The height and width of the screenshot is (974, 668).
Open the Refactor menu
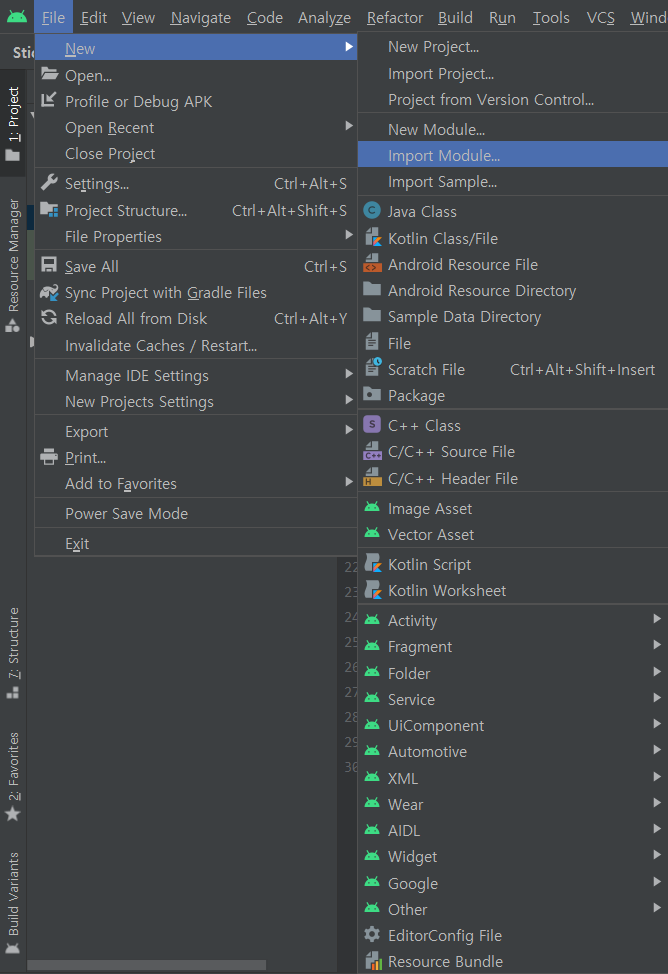(395, 17)
